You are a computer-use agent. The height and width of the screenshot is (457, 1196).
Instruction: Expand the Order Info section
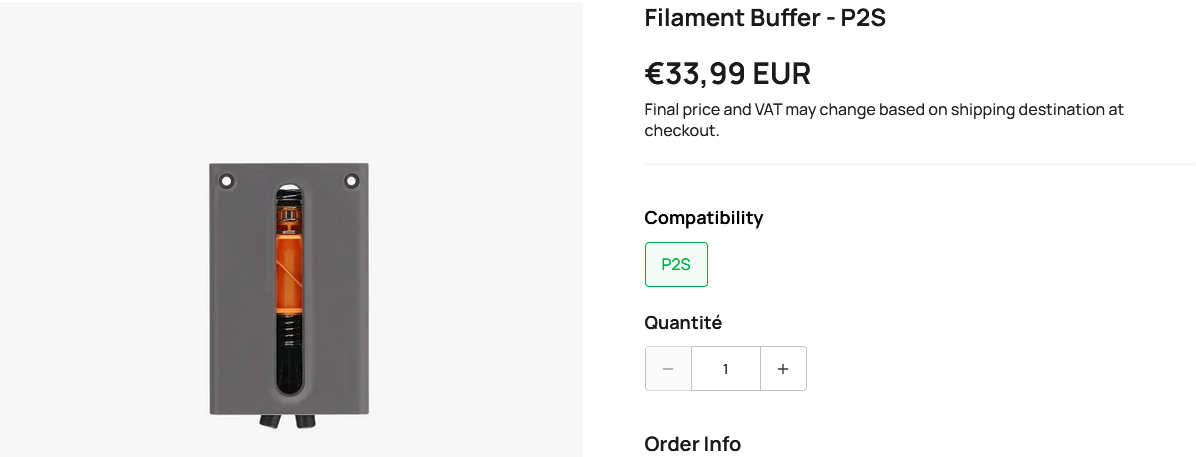(692, 444)
